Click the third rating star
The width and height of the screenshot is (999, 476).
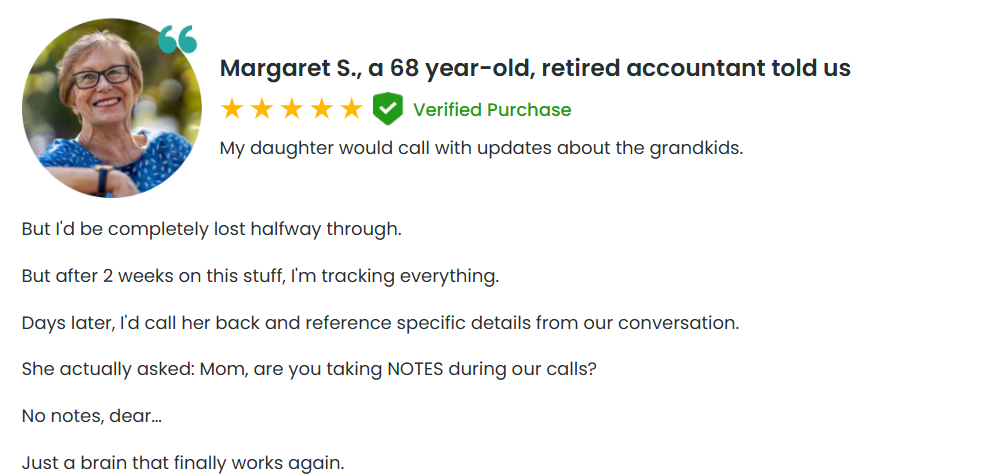[292, 109]
